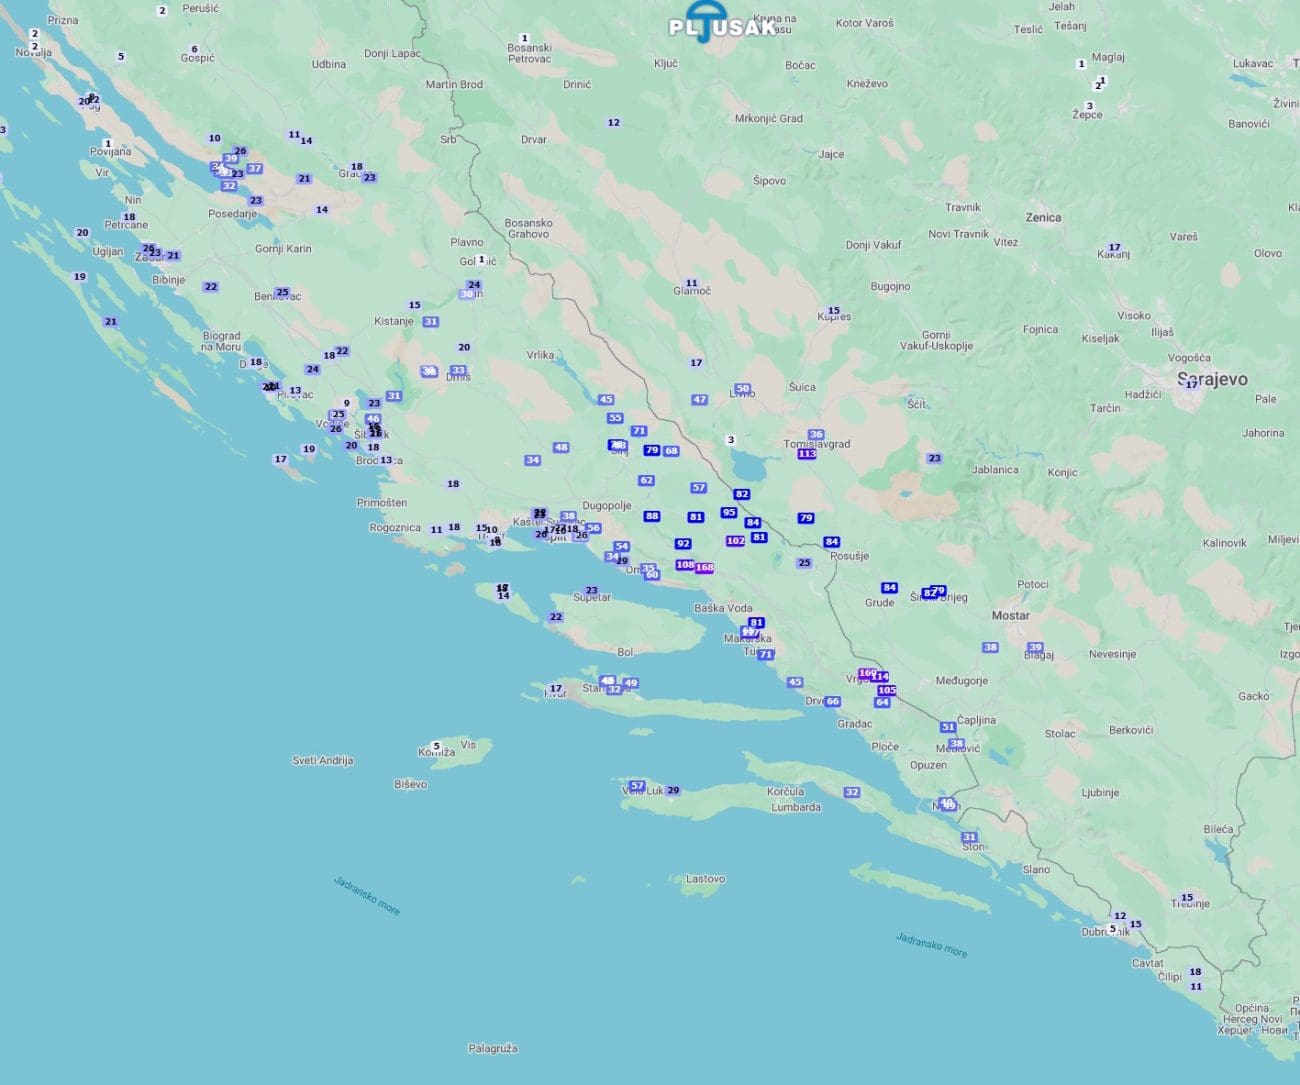Select the 88 marker near Dugopolje
This screenshot has width=1300, height=1085.
point(652,517)
